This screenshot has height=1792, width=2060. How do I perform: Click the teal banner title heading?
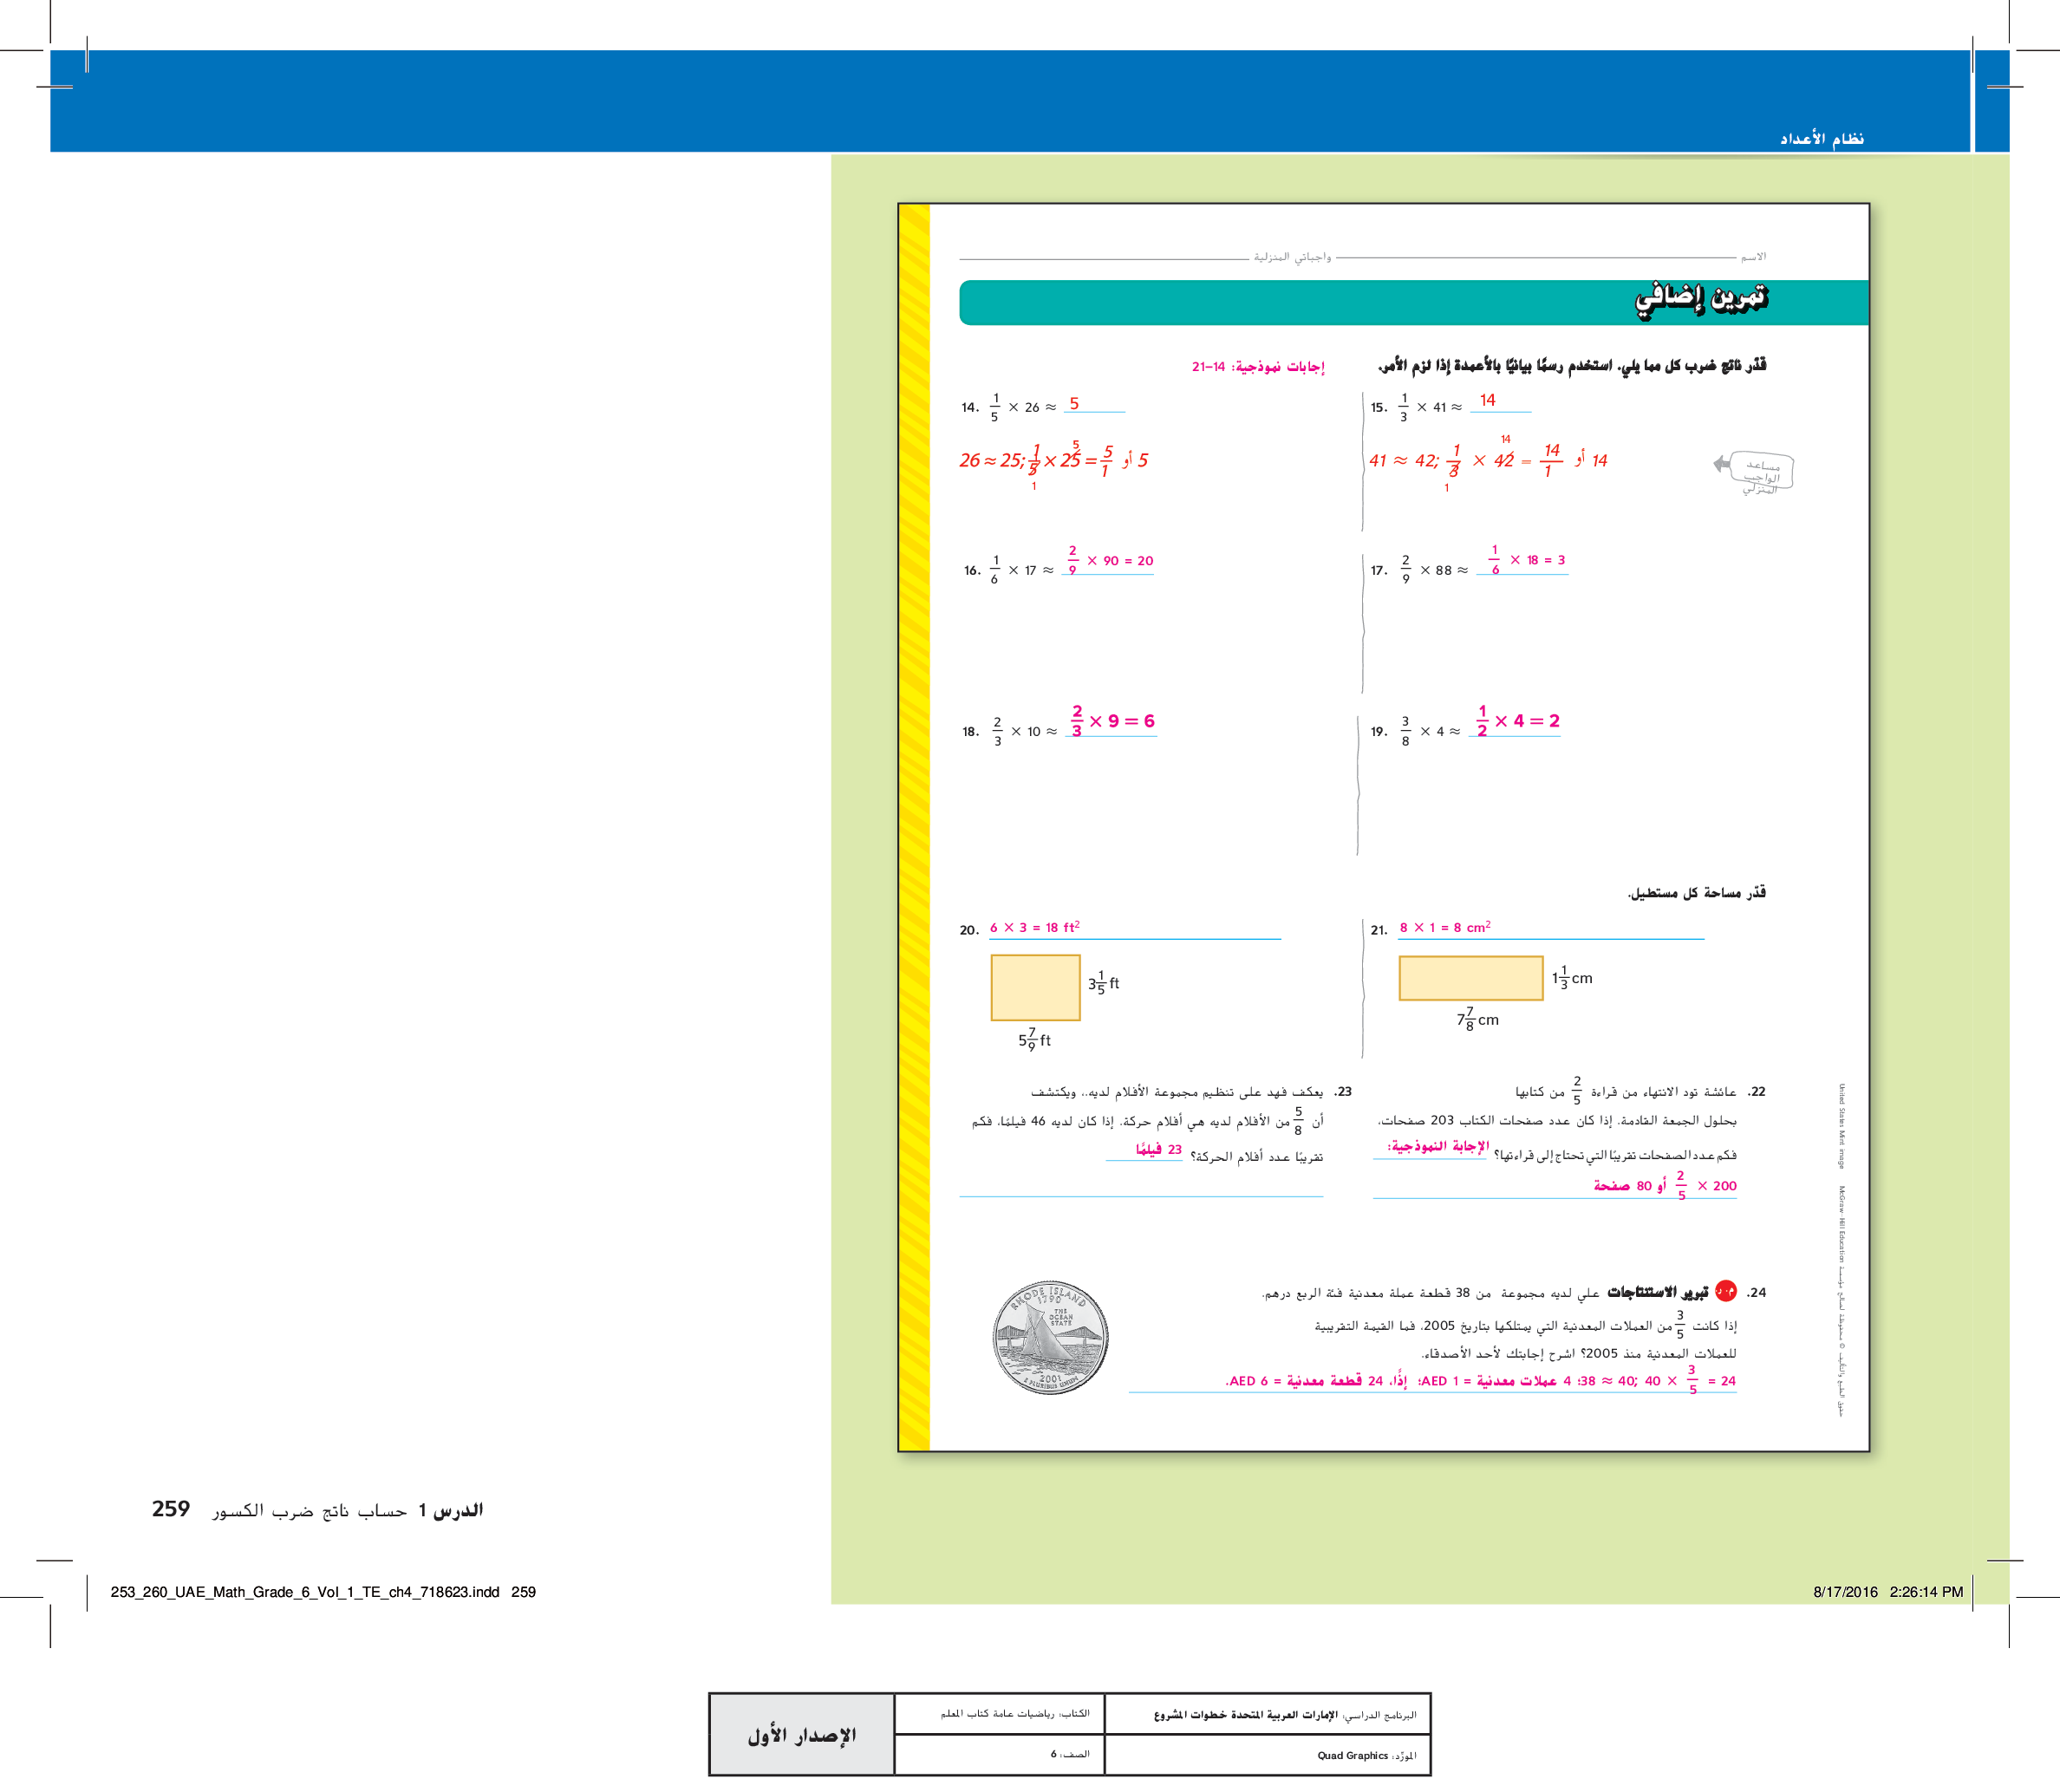point(1701,300)
